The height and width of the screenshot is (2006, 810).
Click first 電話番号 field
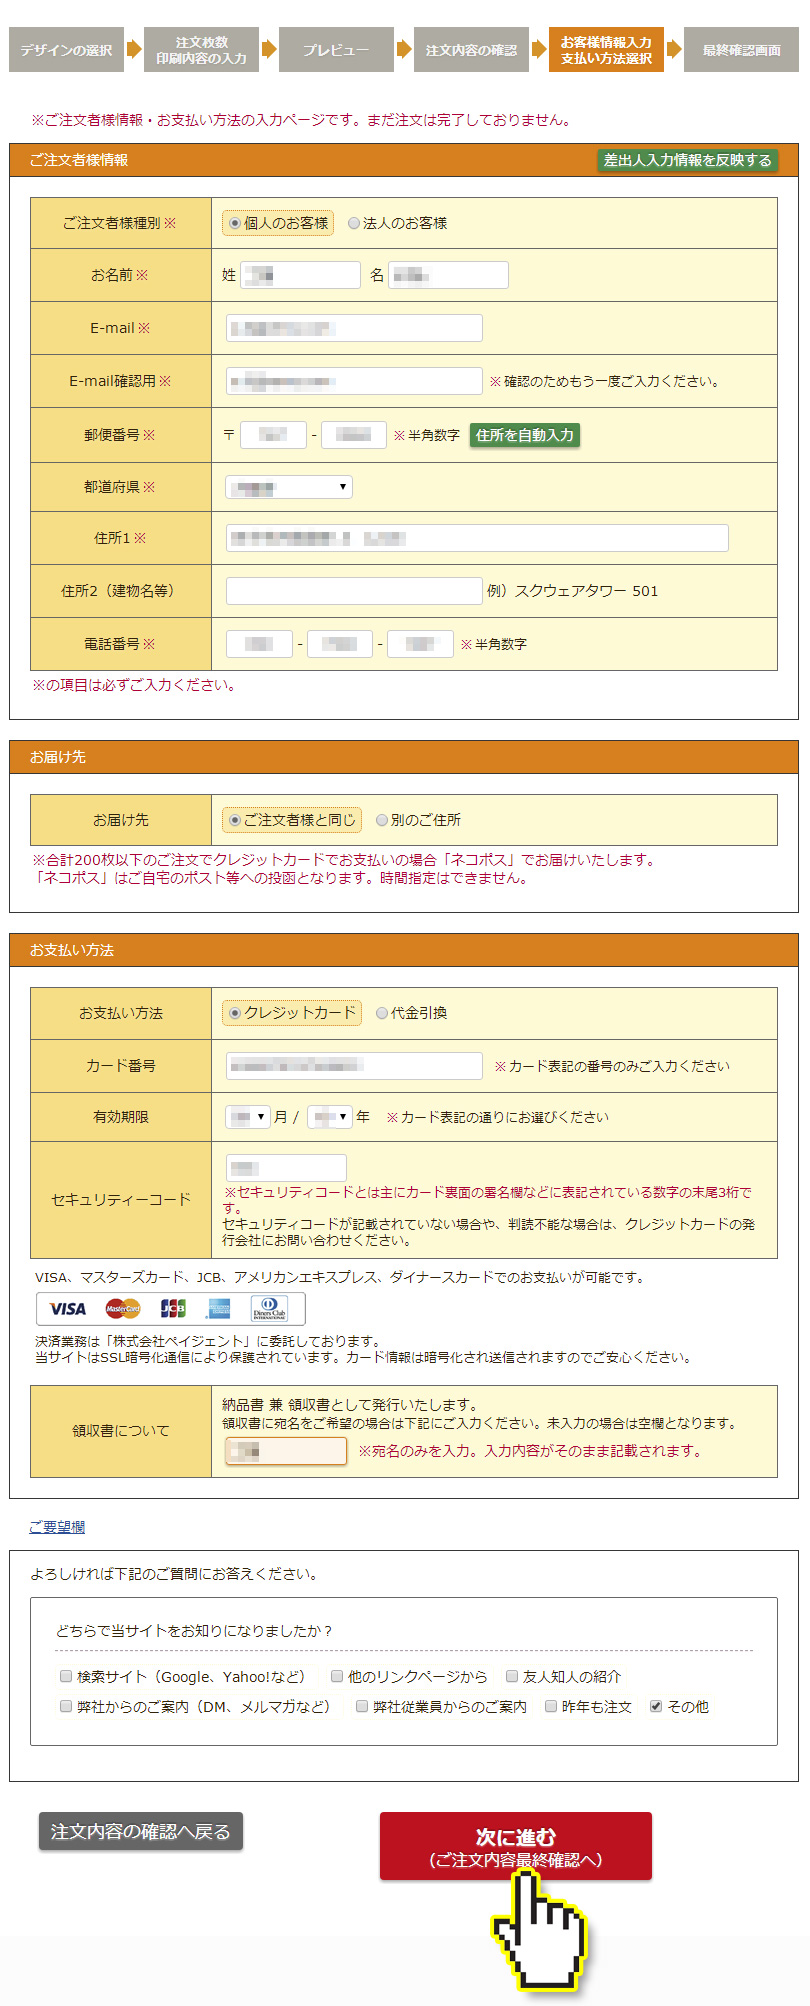259,644
